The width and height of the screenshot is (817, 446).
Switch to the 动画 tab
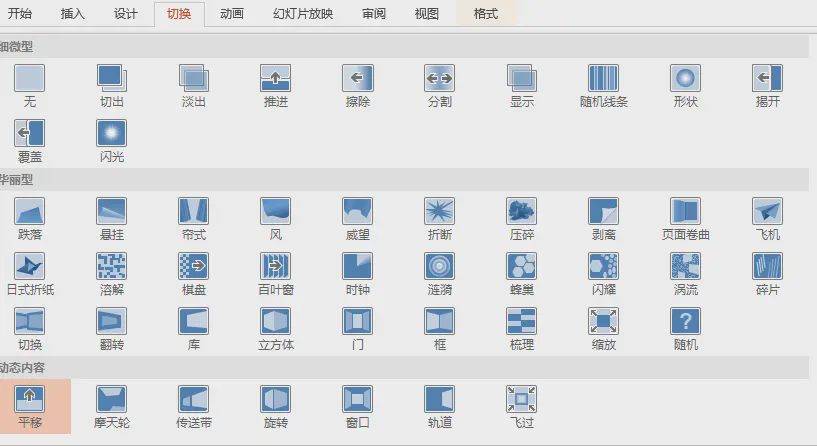[x=231, y=14]
